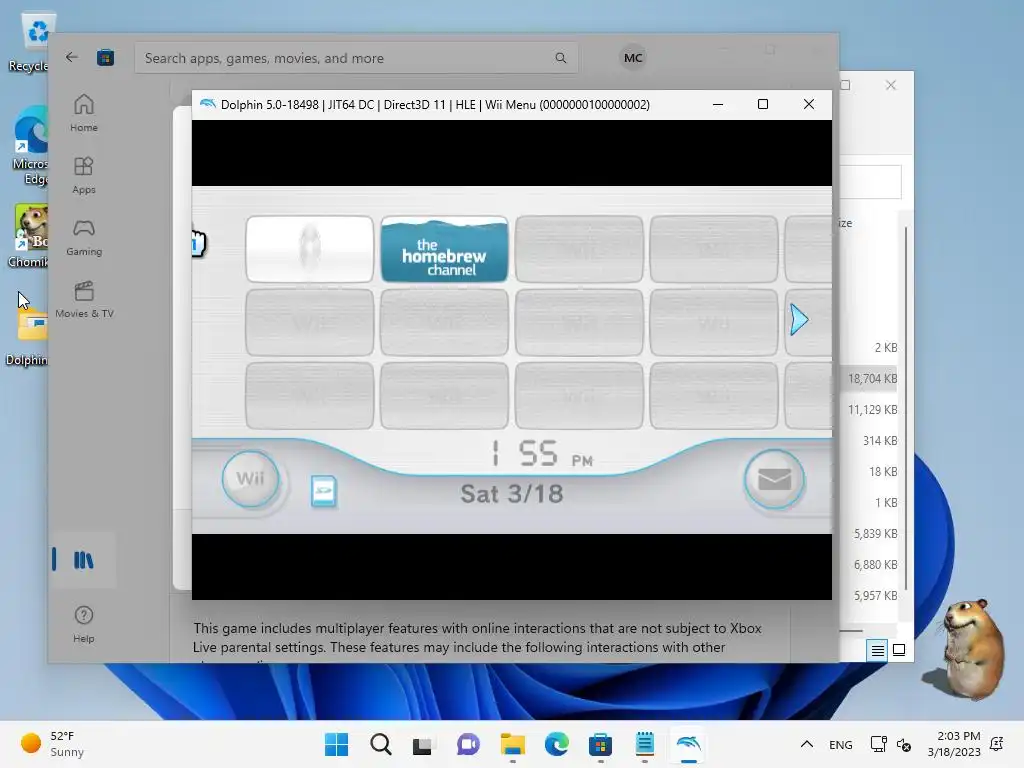Go to next Wii Menu page arrow
Viewport: 1024px width, 768px height.
[799, 319]
